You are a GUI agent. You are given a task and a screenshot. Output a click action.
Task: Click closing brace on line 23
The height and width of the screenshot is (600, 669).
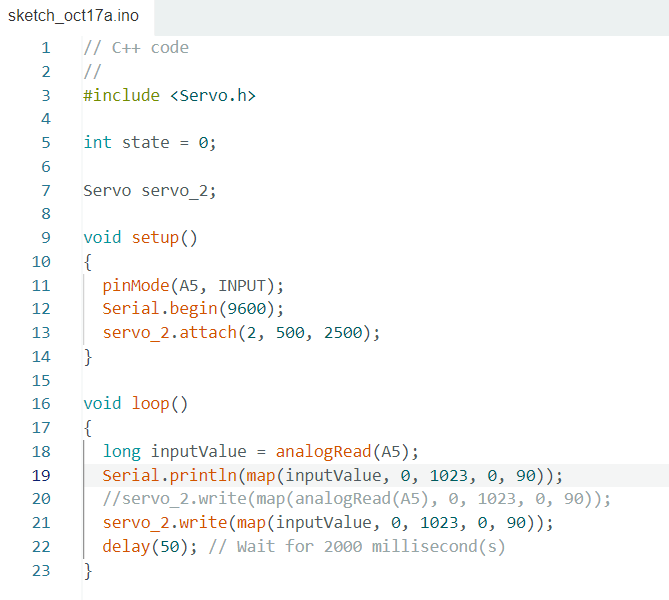(88, 571)
